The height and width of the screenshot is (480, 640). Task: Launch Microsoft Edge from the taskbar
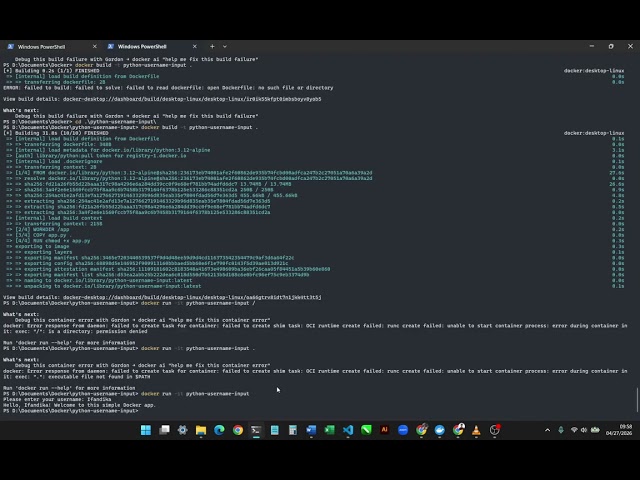coord(219,430)
